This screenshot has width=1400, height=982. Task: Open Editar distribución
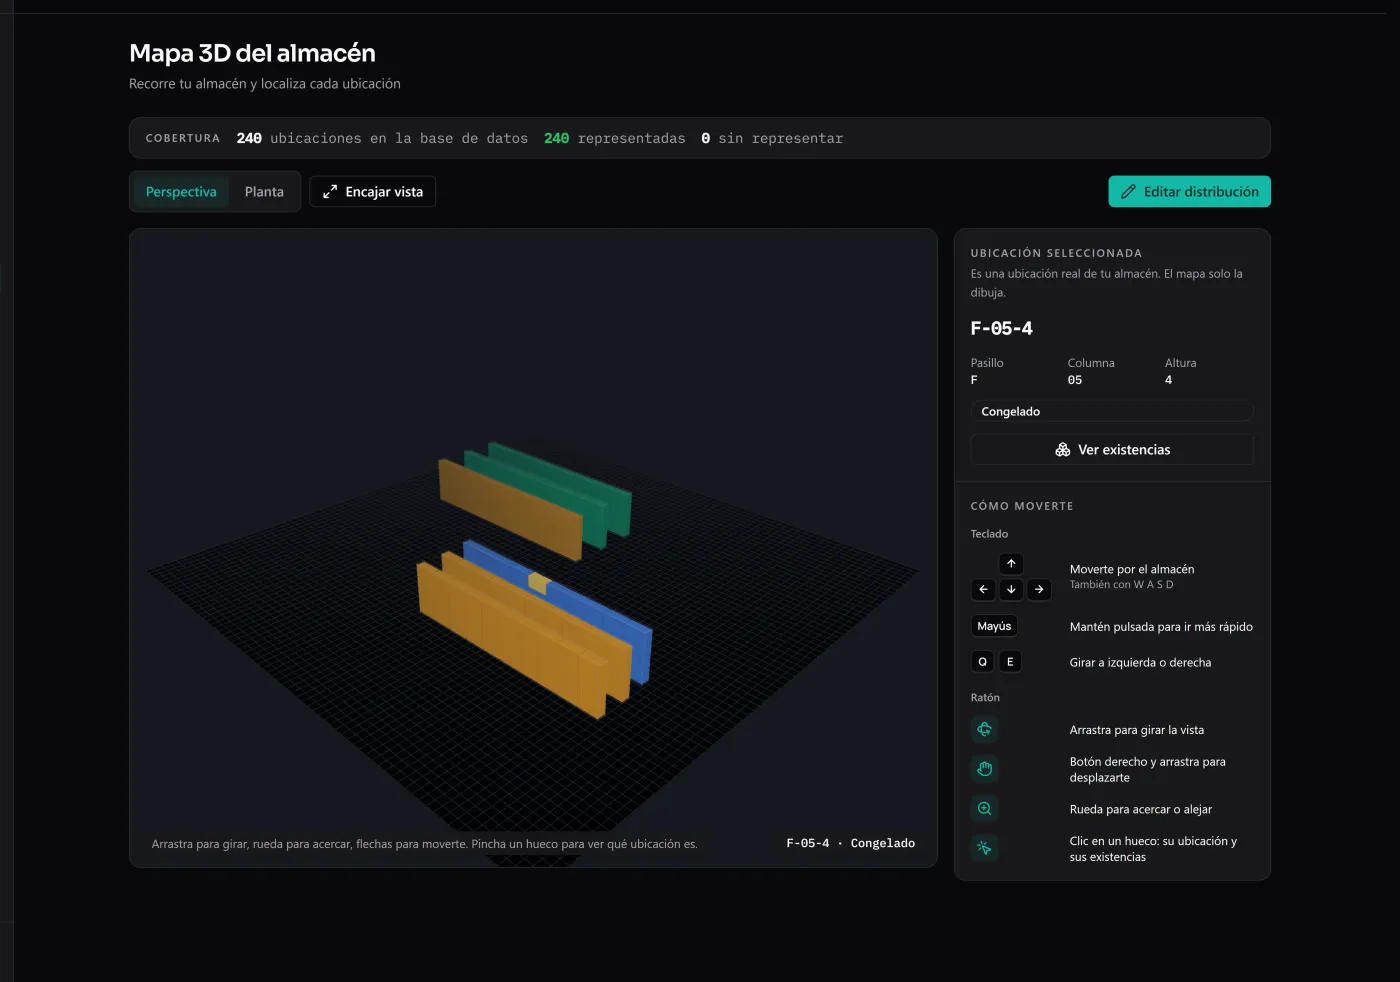(x=1189, y=192)
